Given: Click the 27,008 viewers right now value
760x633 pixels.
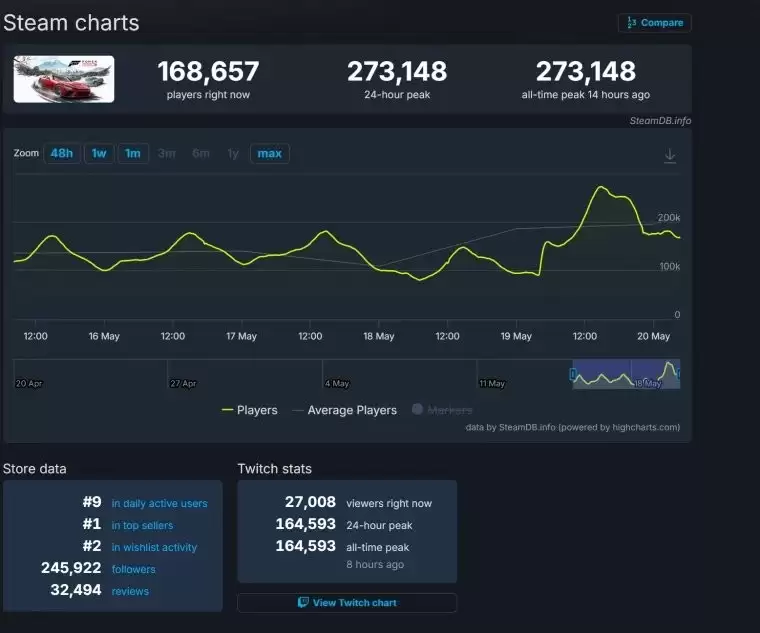Looking at the screenshot, I should pos(310,502).
